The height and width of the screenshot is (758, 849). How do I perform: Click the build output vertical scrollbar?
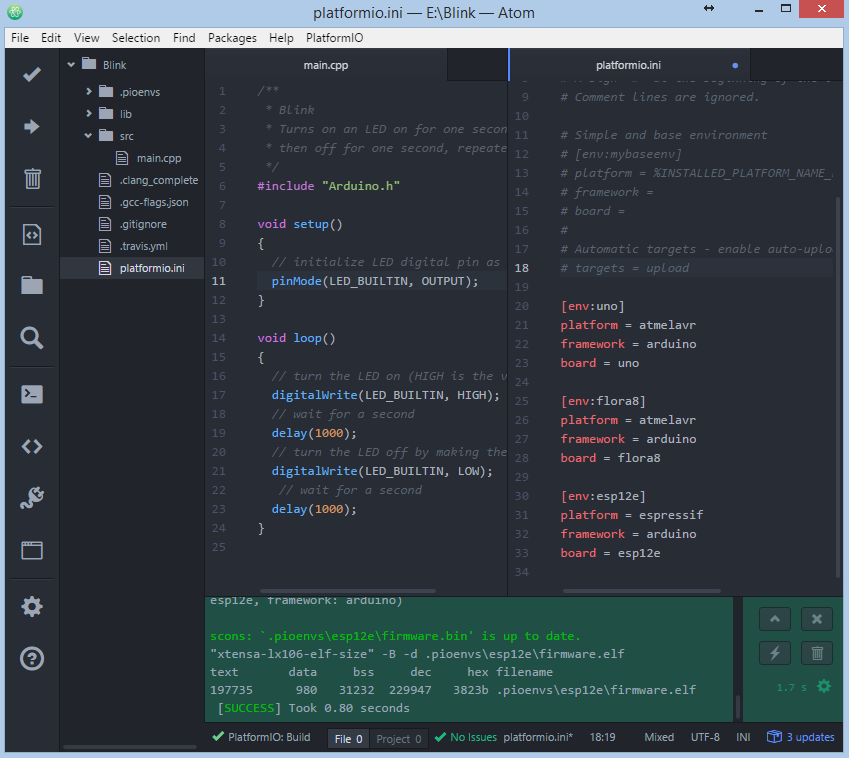point(737,706)
